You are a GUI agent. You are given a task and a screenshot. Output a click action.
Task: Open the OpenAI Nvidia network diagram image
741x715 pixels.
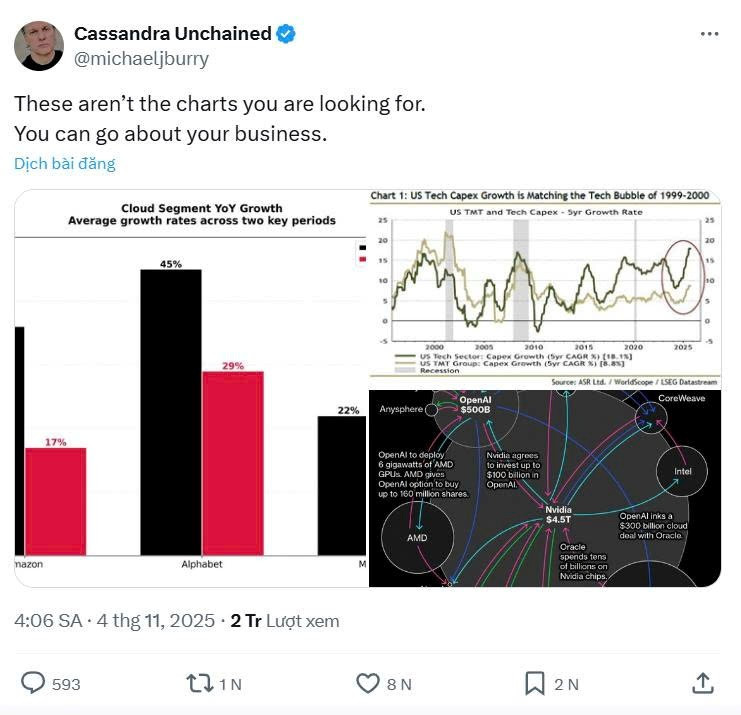click(544, 488)
